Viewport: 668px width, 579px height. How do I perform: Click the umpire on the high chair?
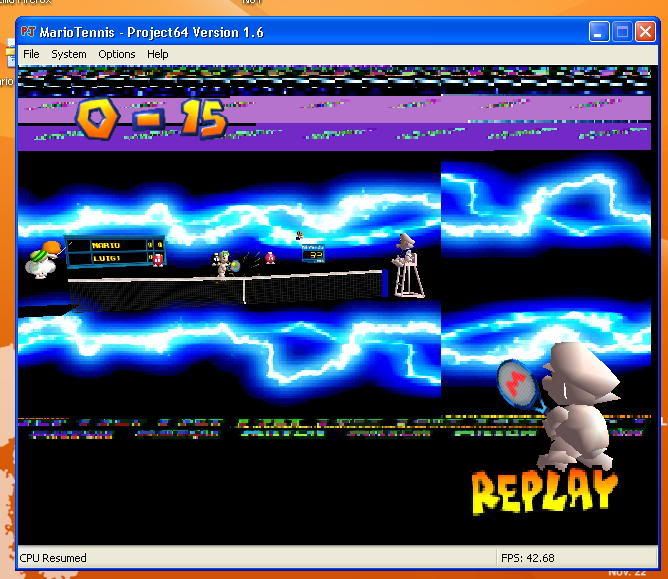406,248
